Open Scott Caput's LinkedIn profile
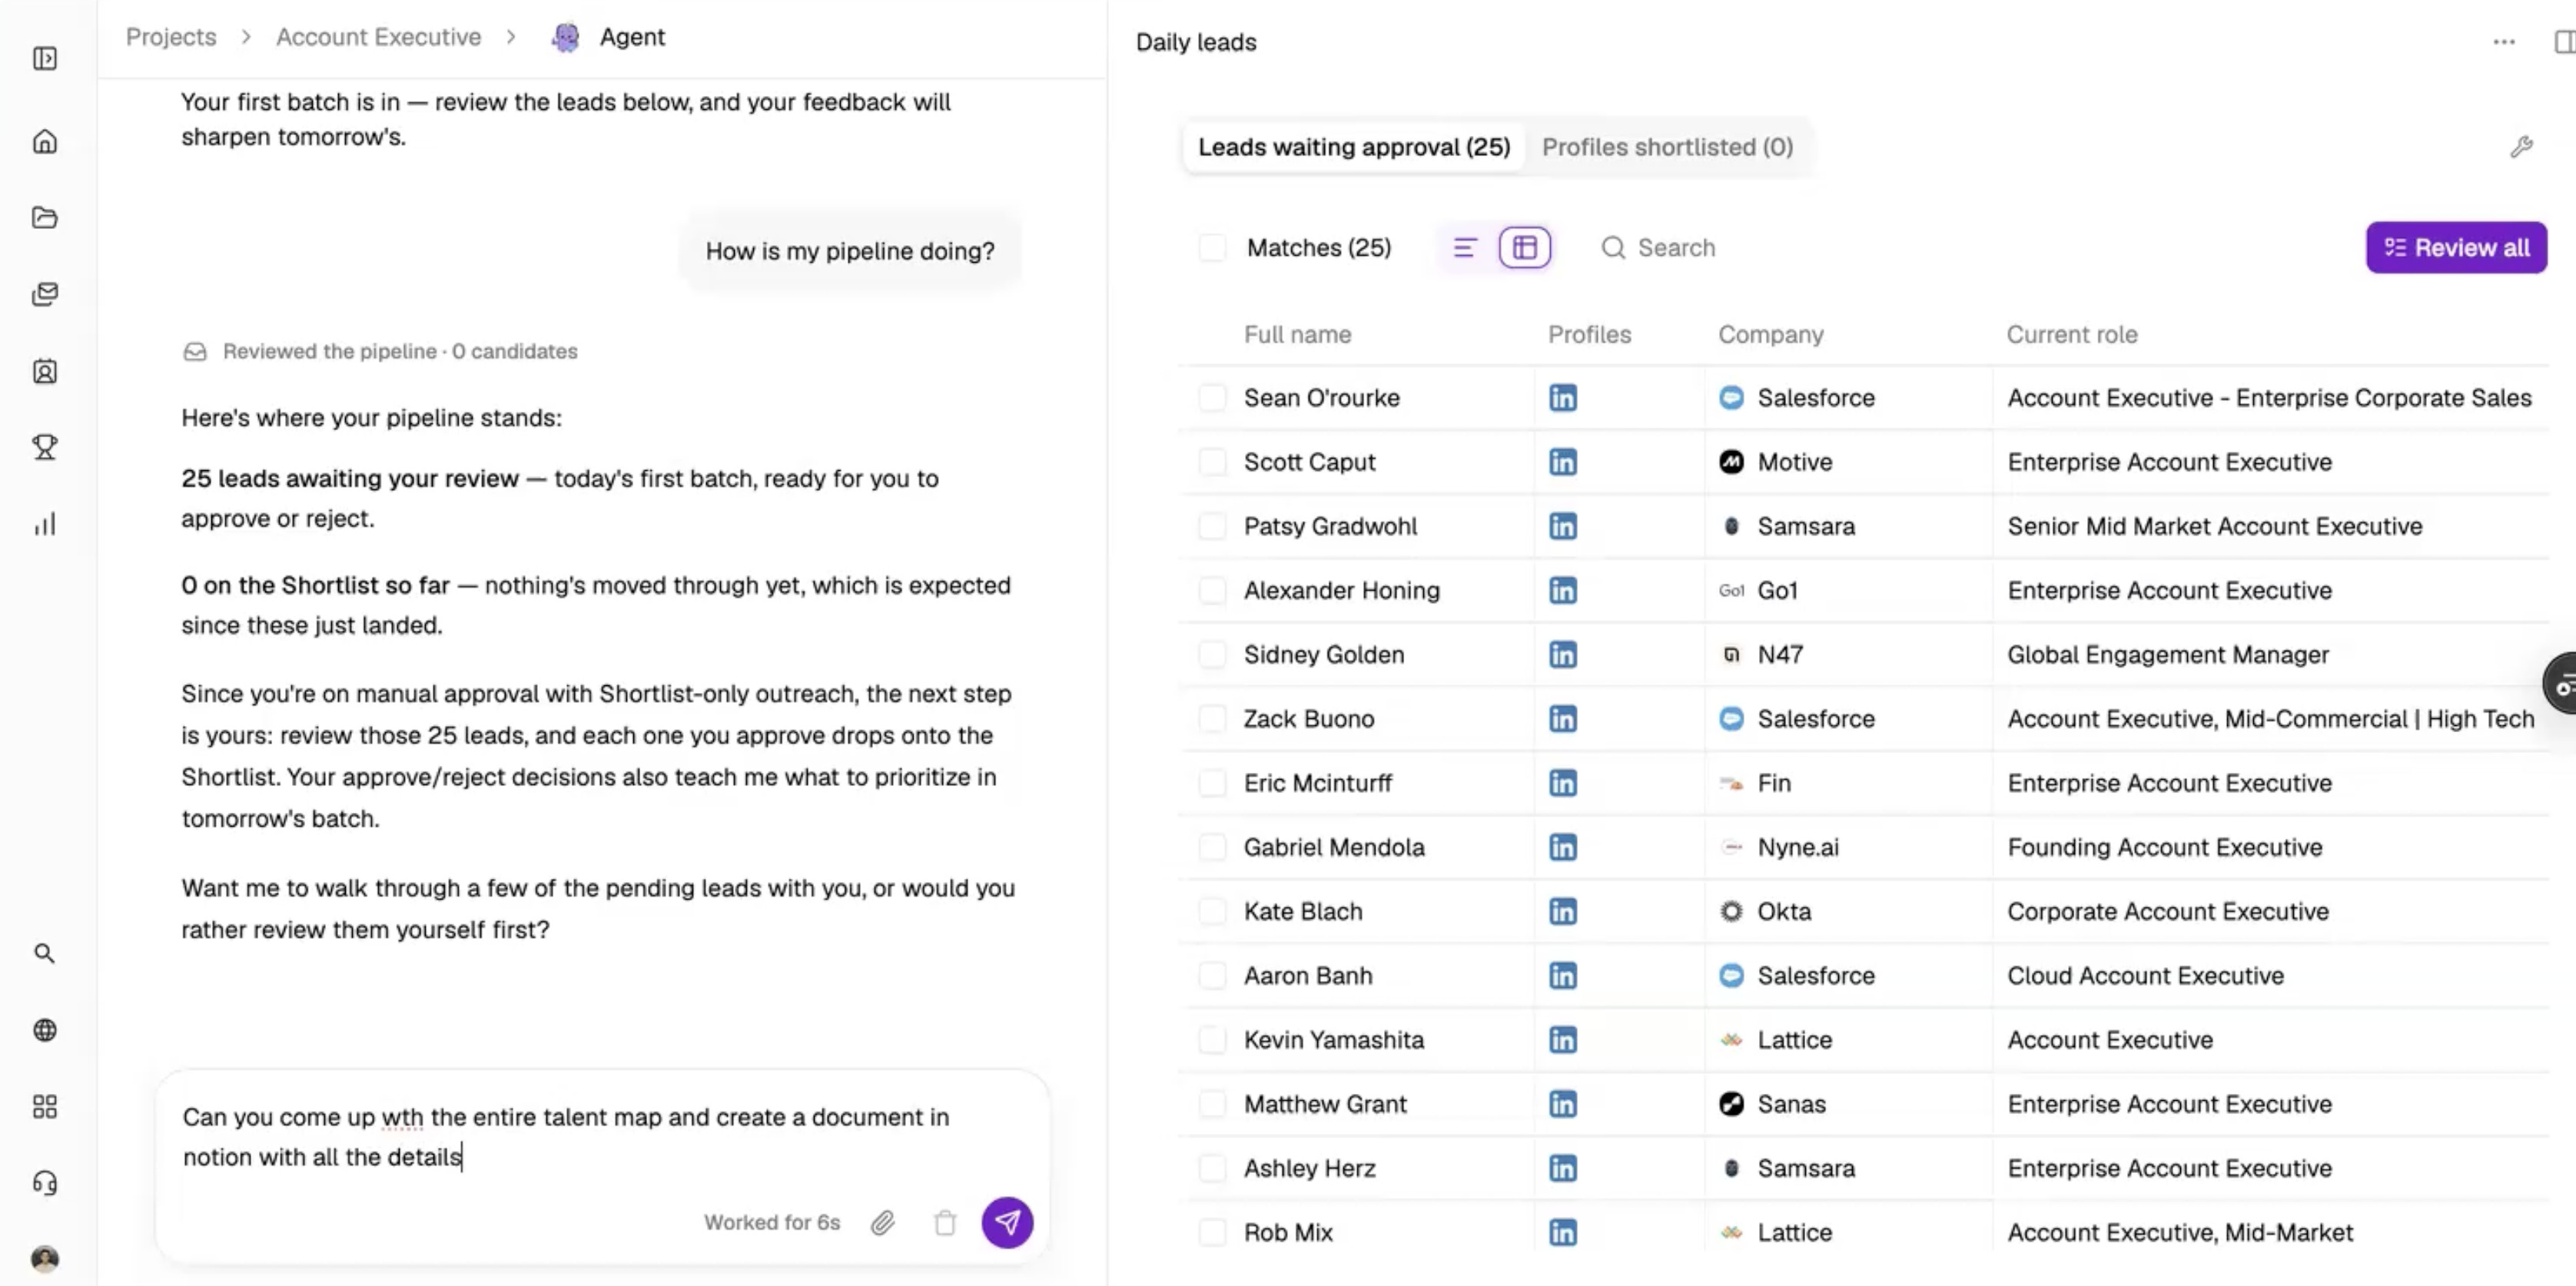 [x=1563, y=462]
